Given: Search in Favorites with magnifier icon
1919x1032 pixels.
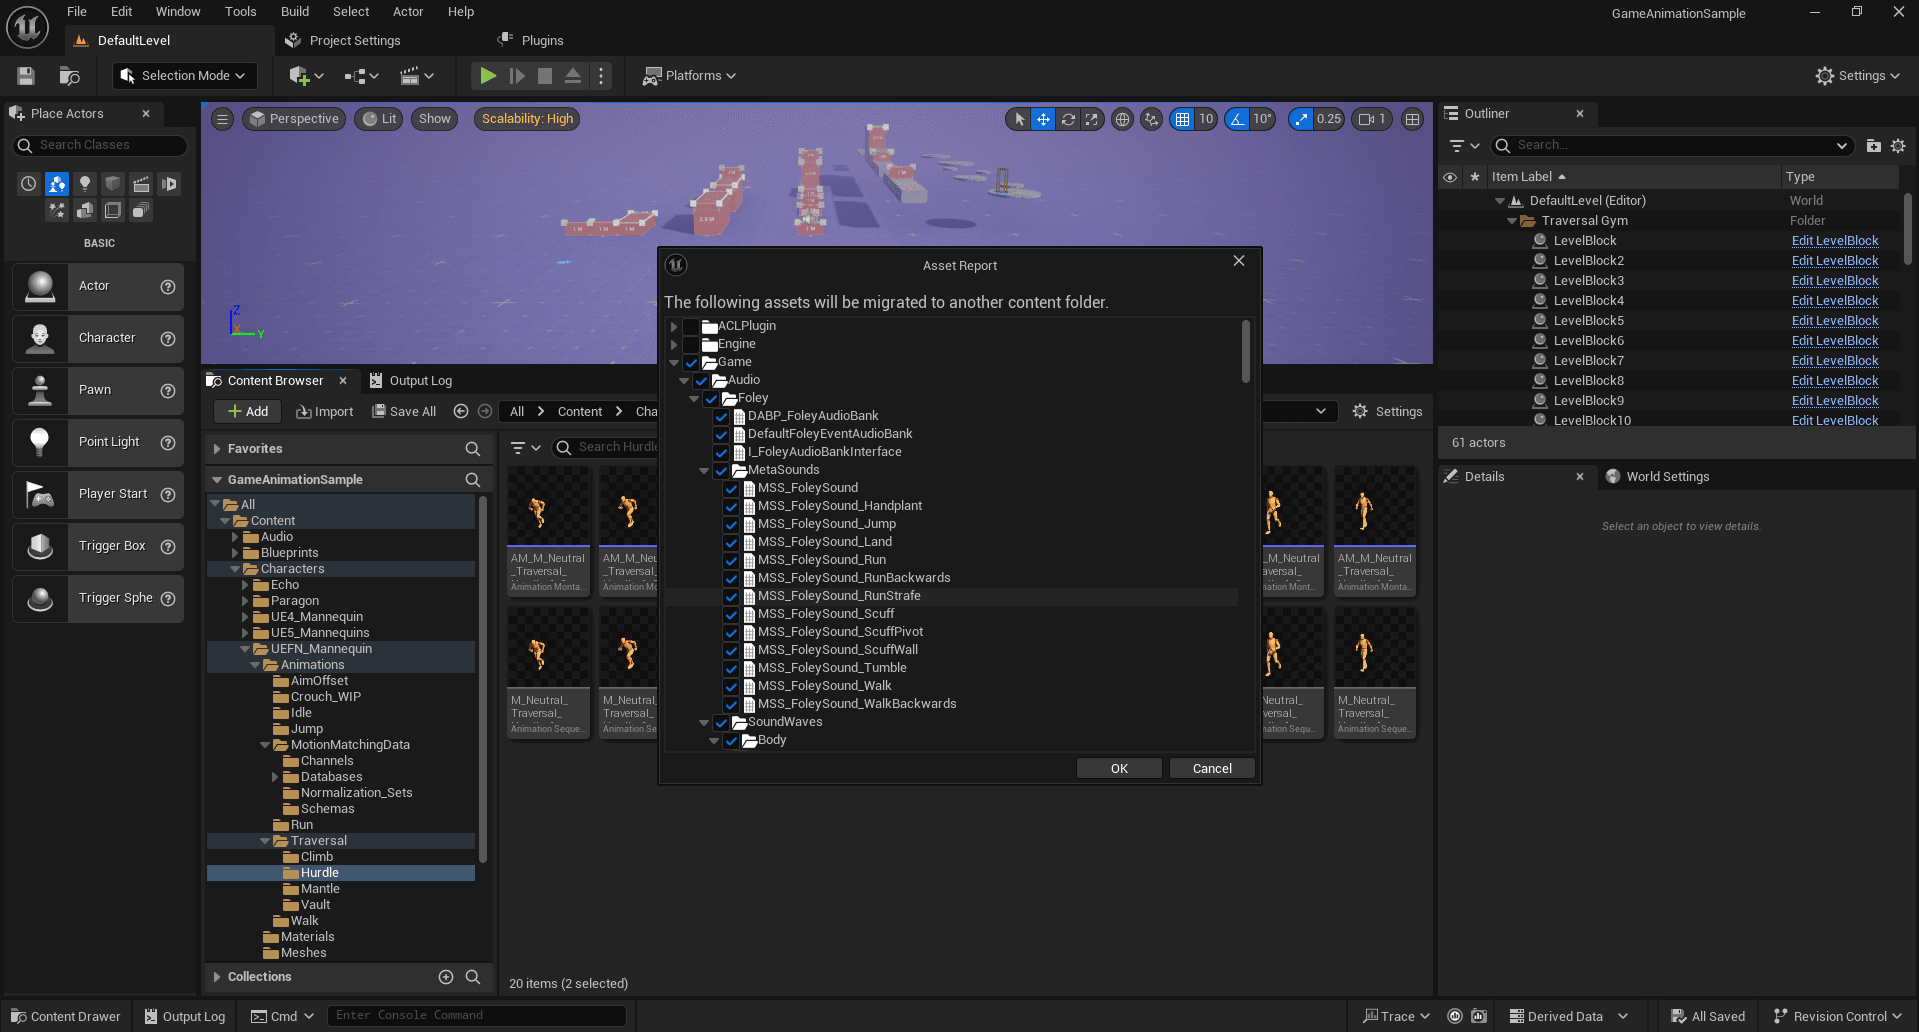Looking at the screenshot, I should coord(473,449).
